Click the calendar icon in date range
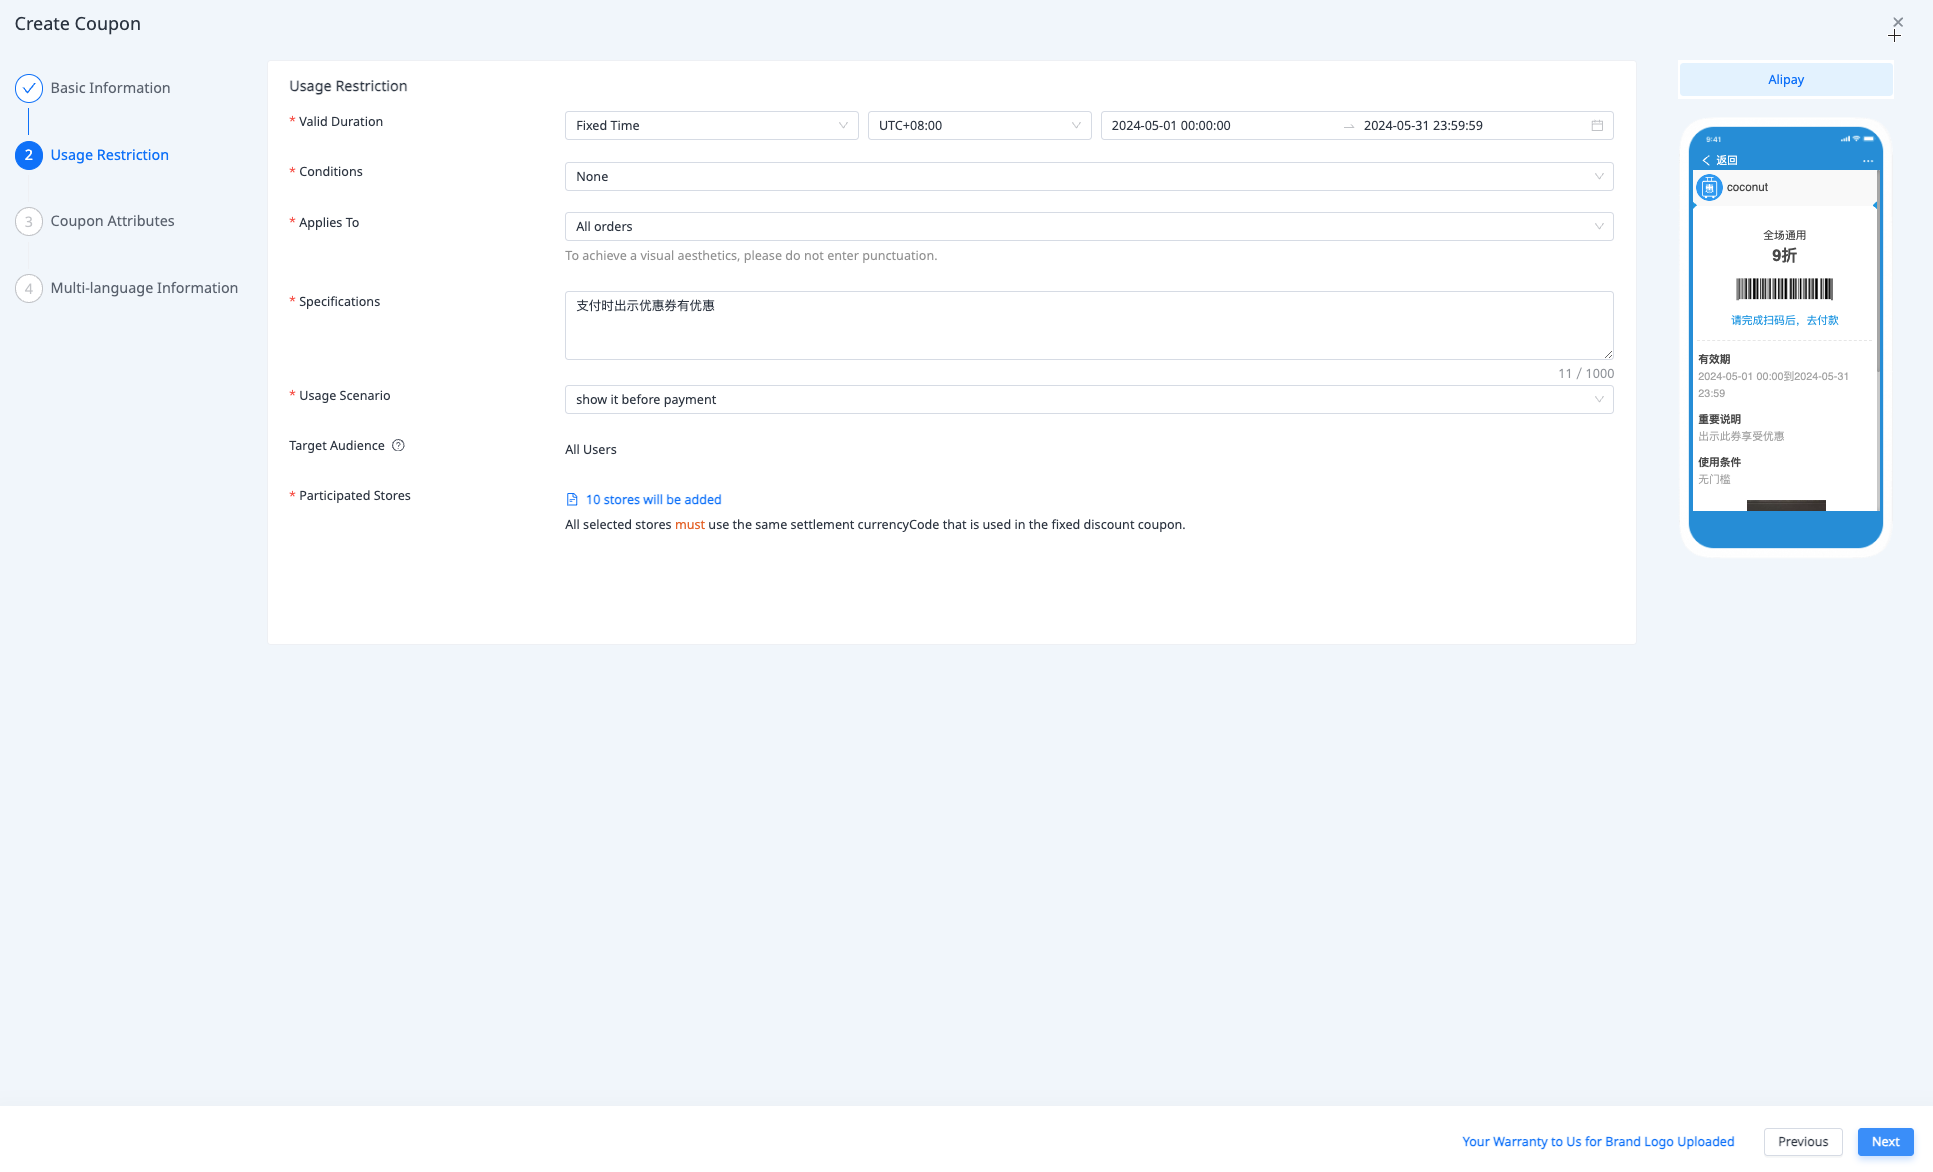Screen dimensions: 1933x1172 click(1597, 126)
